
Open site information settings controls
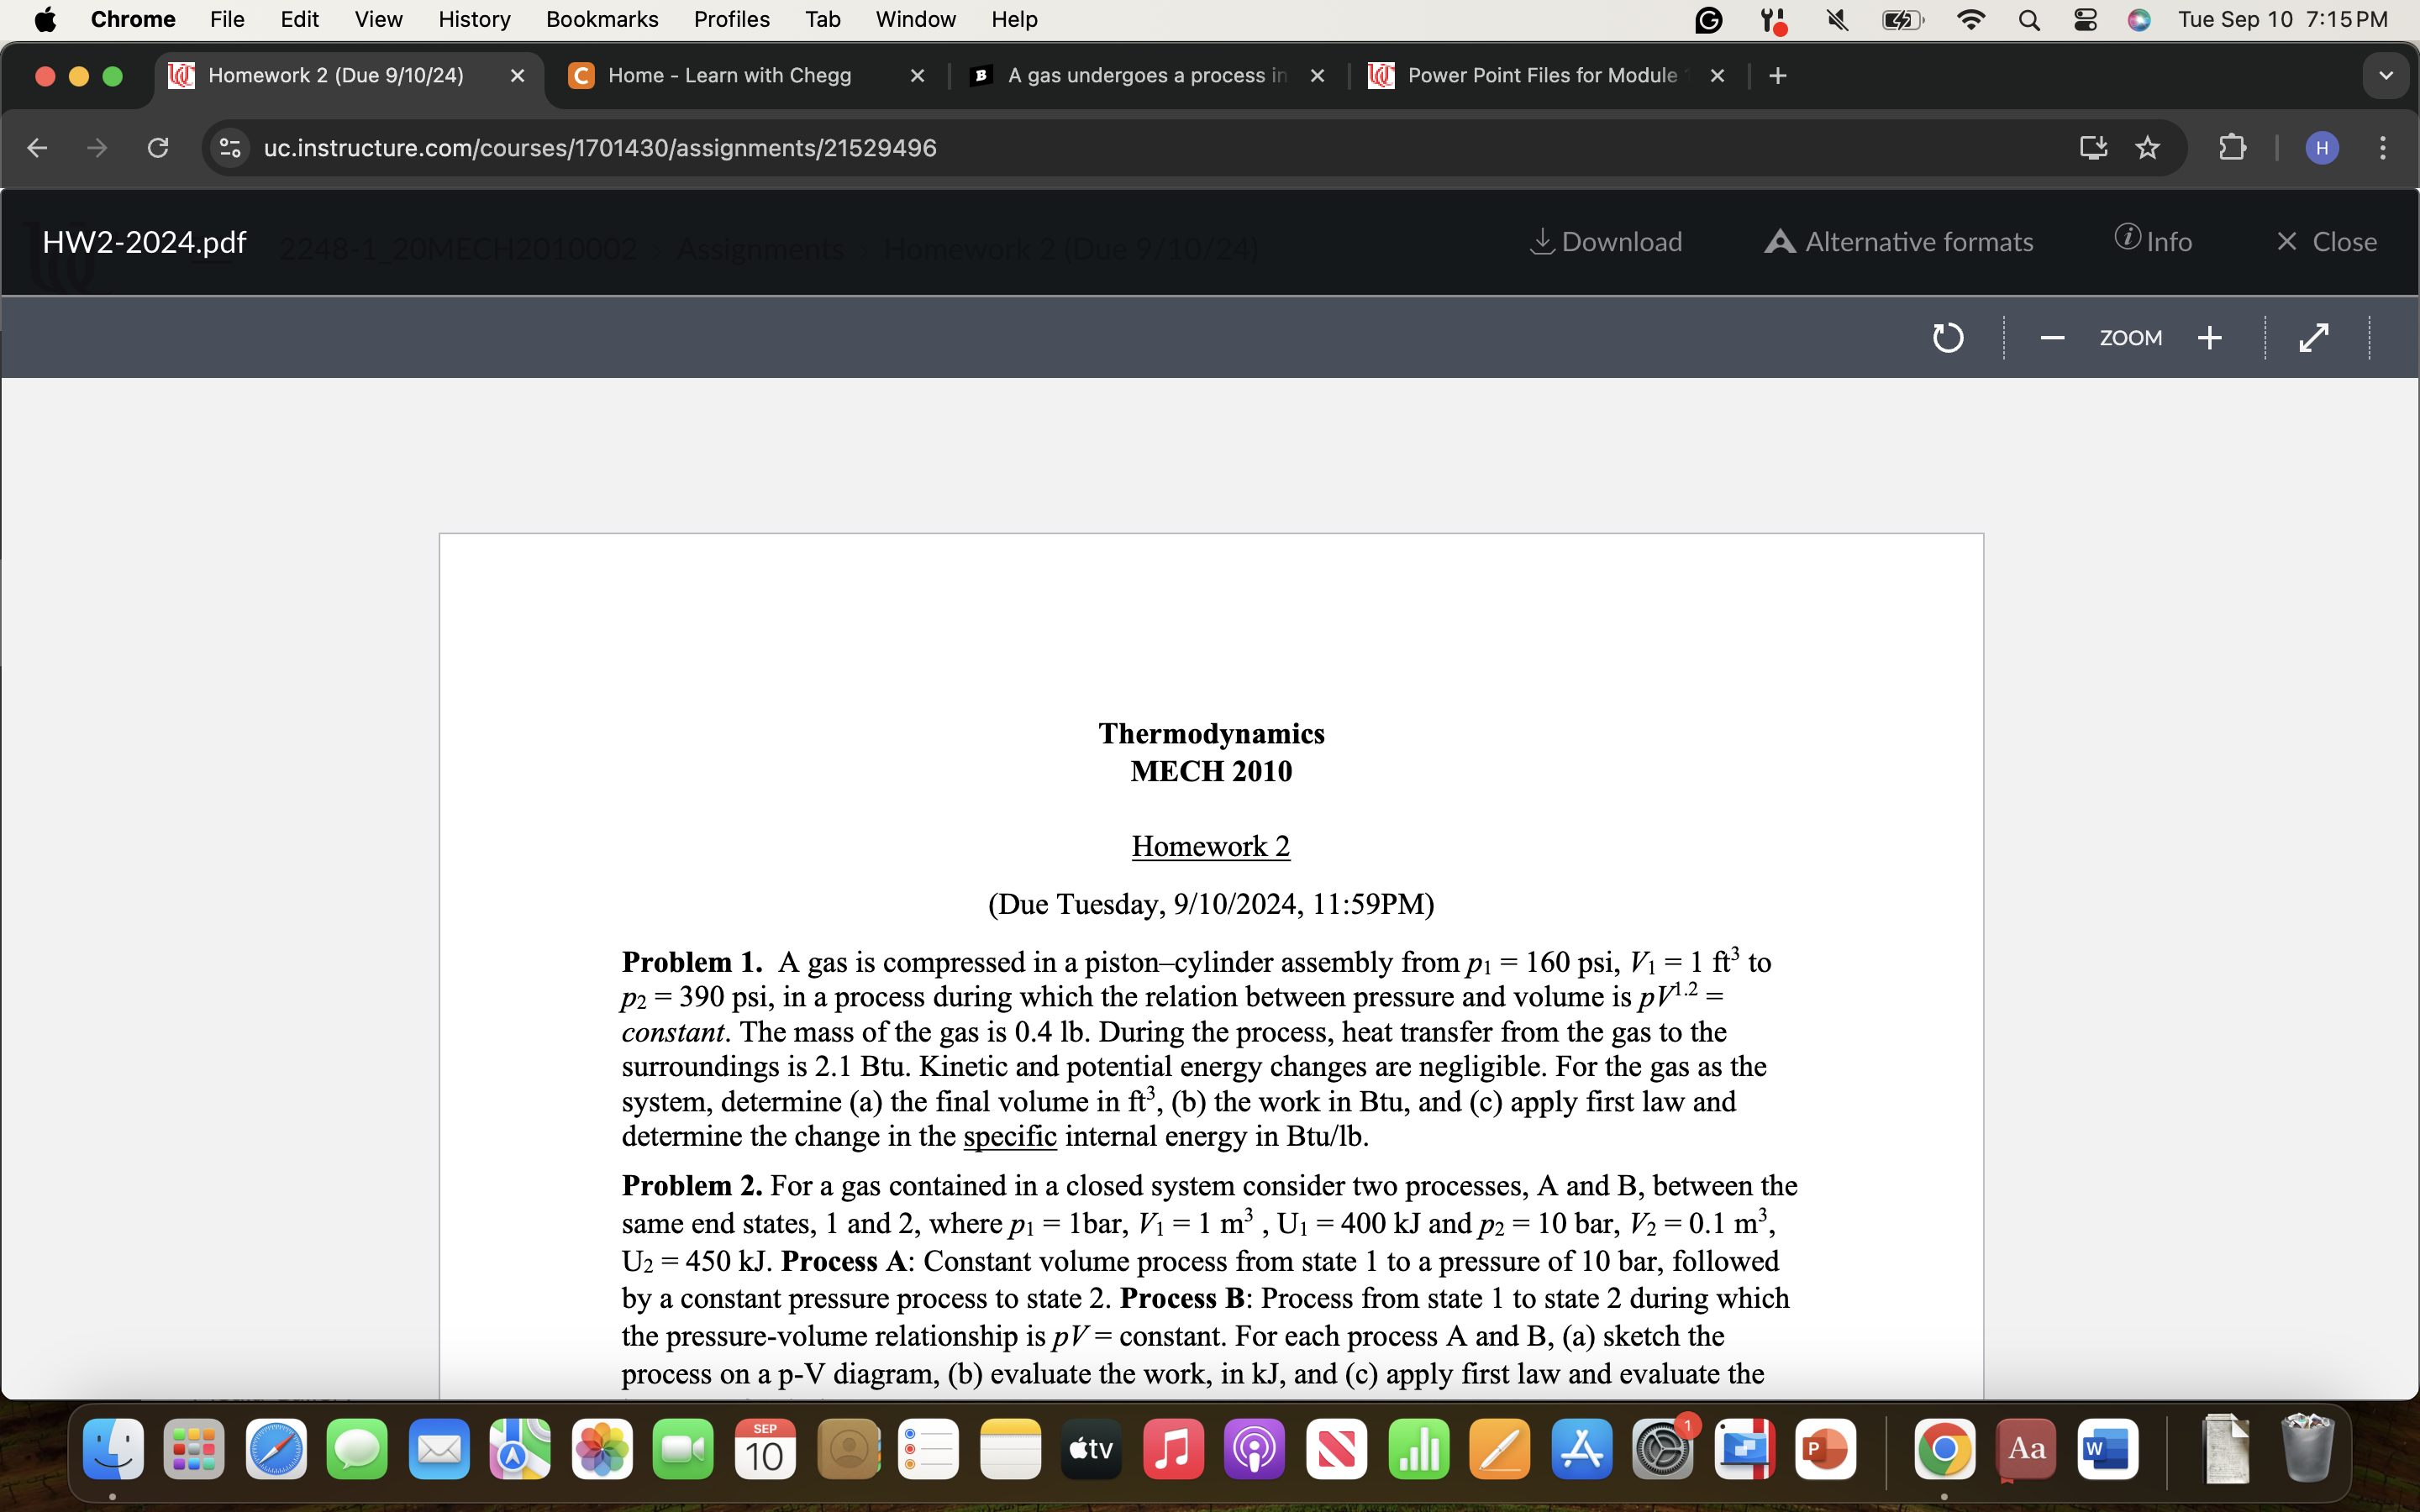(x=229, y=147)
